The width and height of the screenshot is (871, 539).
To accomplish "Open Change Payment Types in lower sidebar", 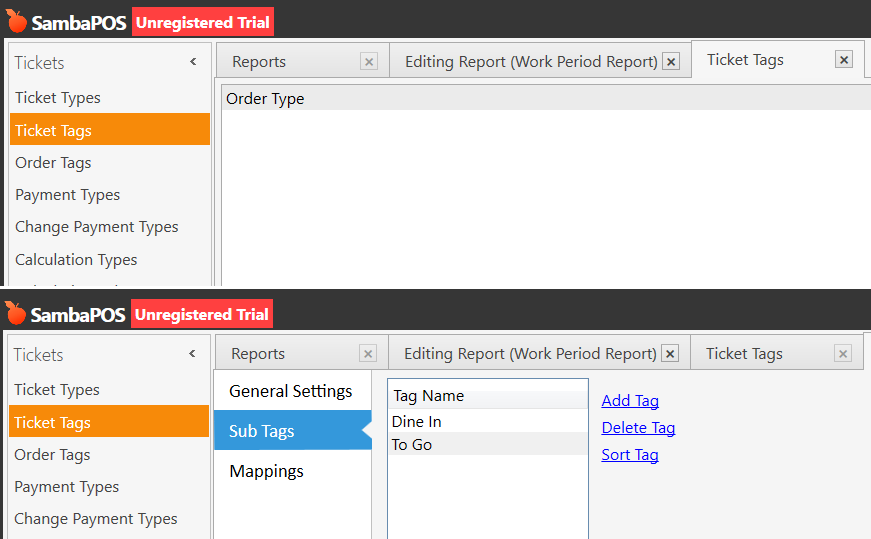I will [x=109, y=519].
